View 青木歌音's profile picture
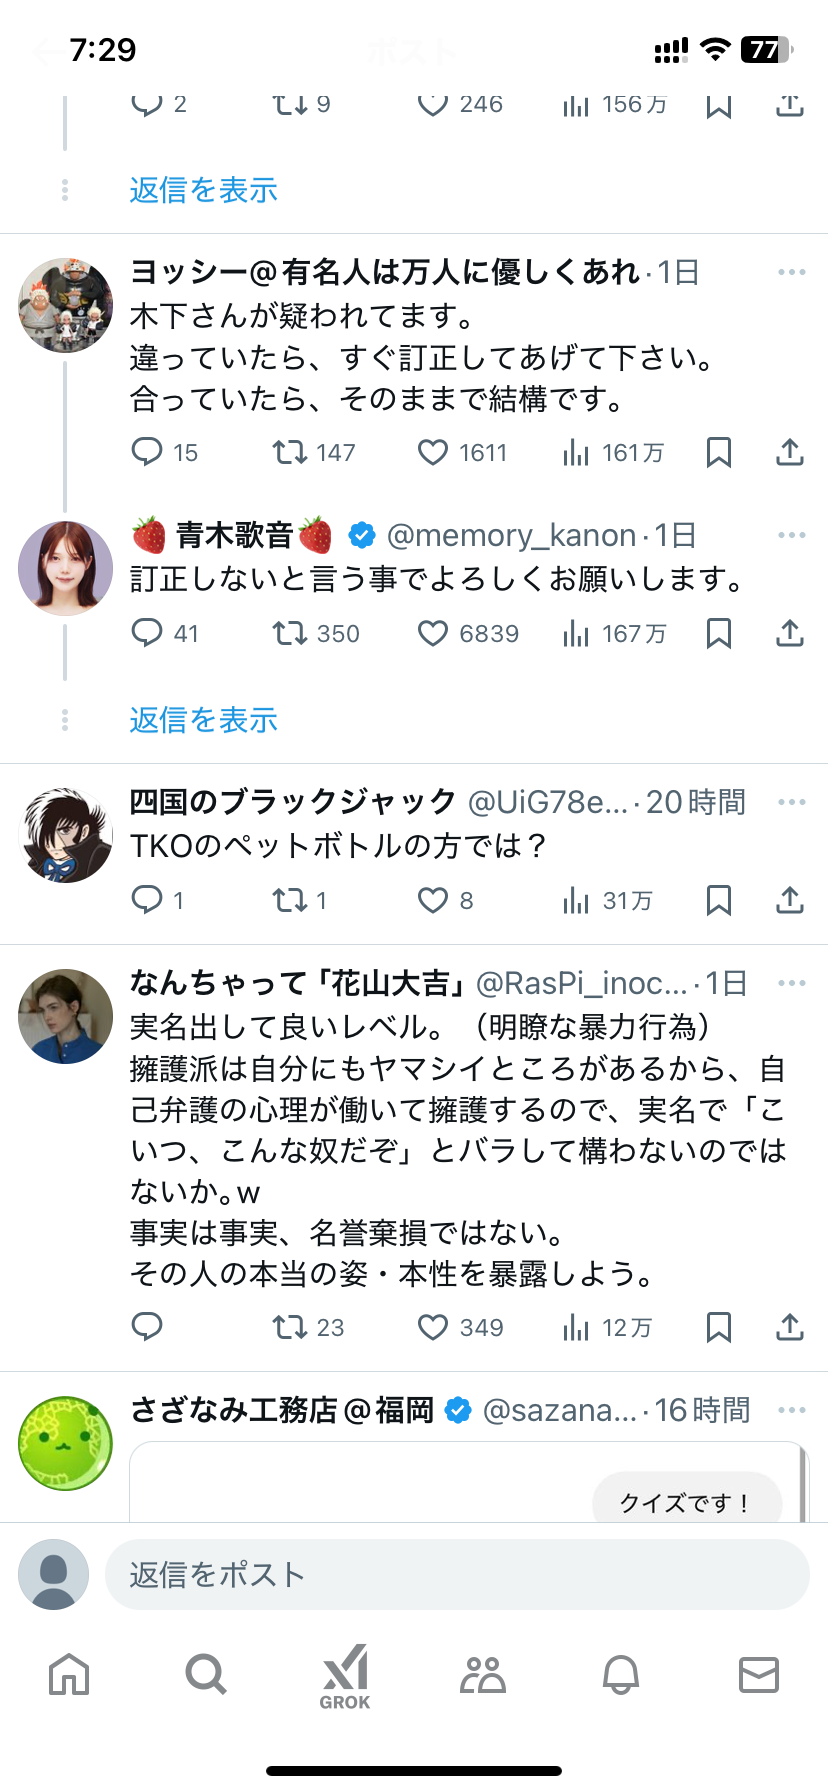The image size is (828, 1792). (66, 568)
